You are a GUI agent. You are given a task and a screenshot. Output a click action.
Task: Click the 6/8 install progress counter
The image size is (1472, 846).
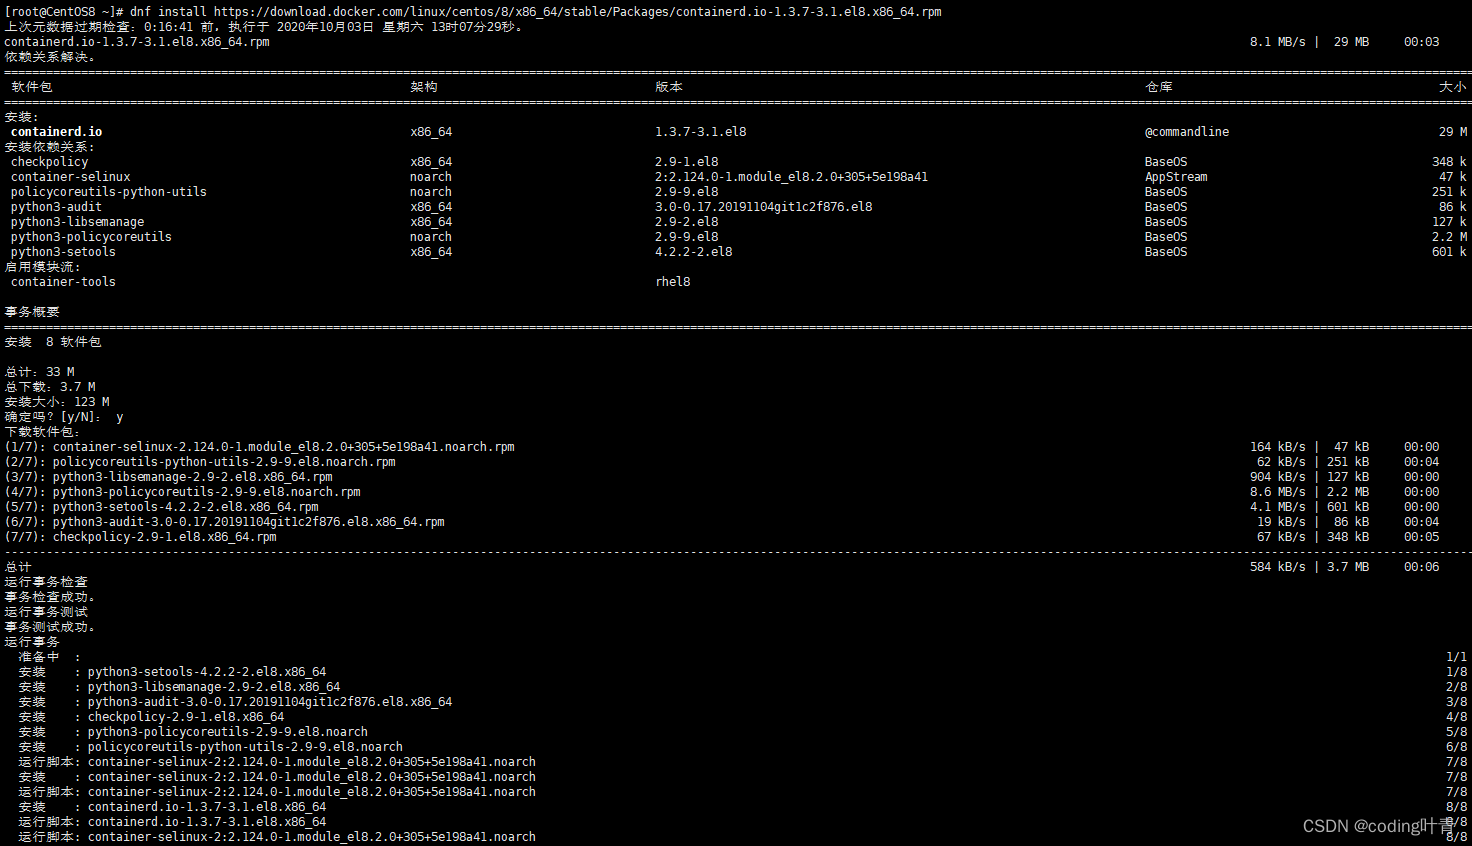pyautogui.click(x=1457, y=747)
